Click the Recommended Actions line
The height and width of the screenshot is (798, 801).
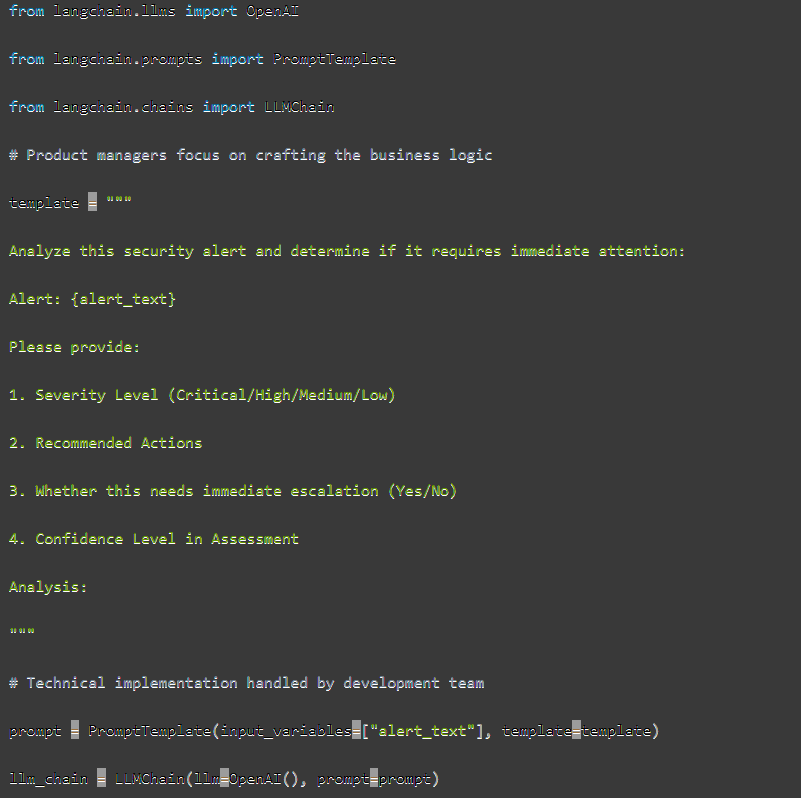point(106,443)
